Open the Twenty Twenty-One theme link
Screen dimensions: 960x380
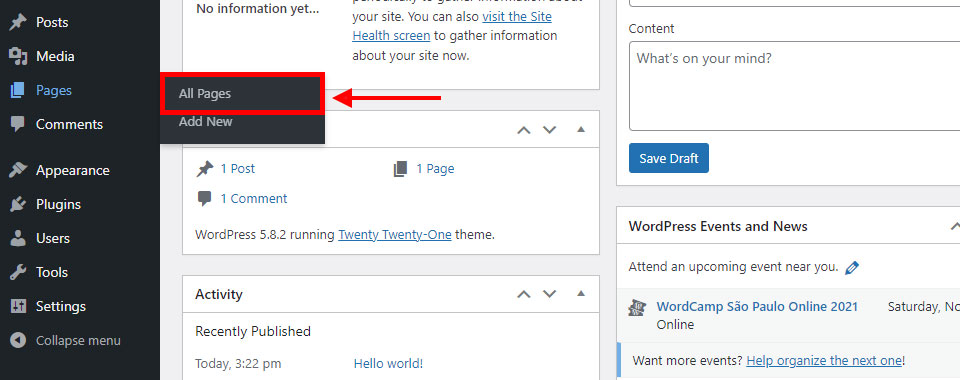pyautogui.click(x=395, y=234)
